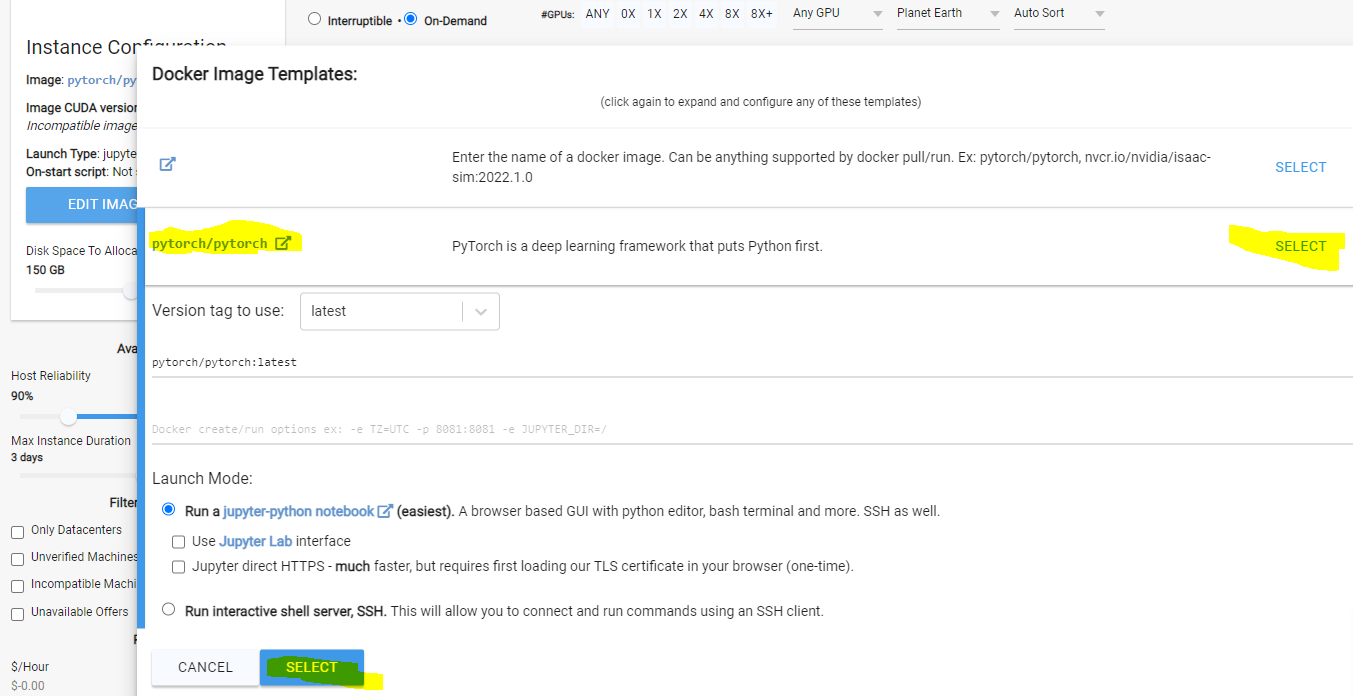The height and width of the screenshot is (696, 1353).
Task: Select 8X in GPU count filter
Action: tap(733, 14)
